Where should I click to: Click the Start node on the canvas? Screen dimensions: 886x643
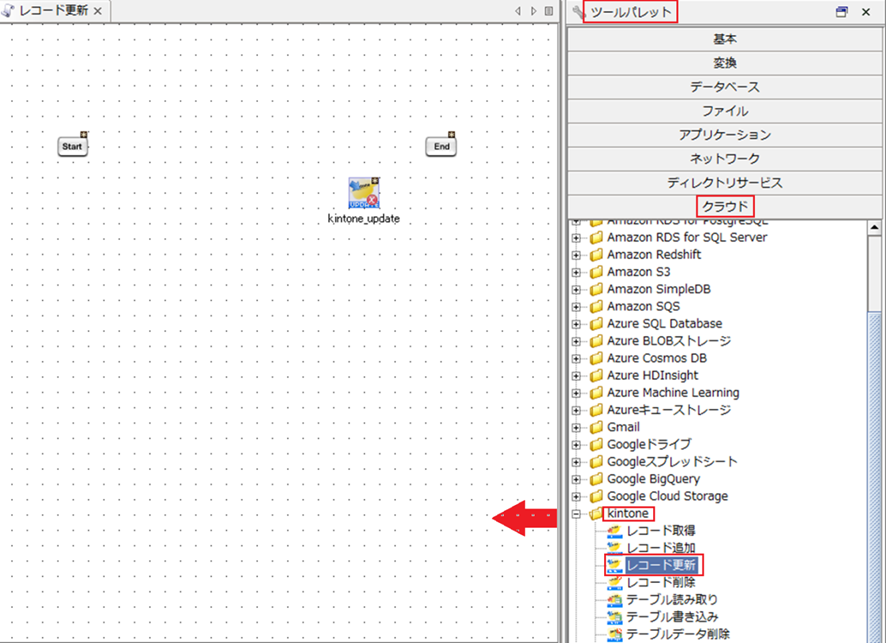72,146
